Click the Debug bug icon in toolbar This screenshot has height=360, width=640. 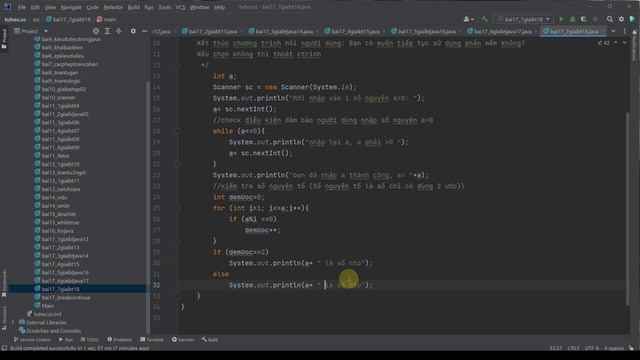pos(572,19)
